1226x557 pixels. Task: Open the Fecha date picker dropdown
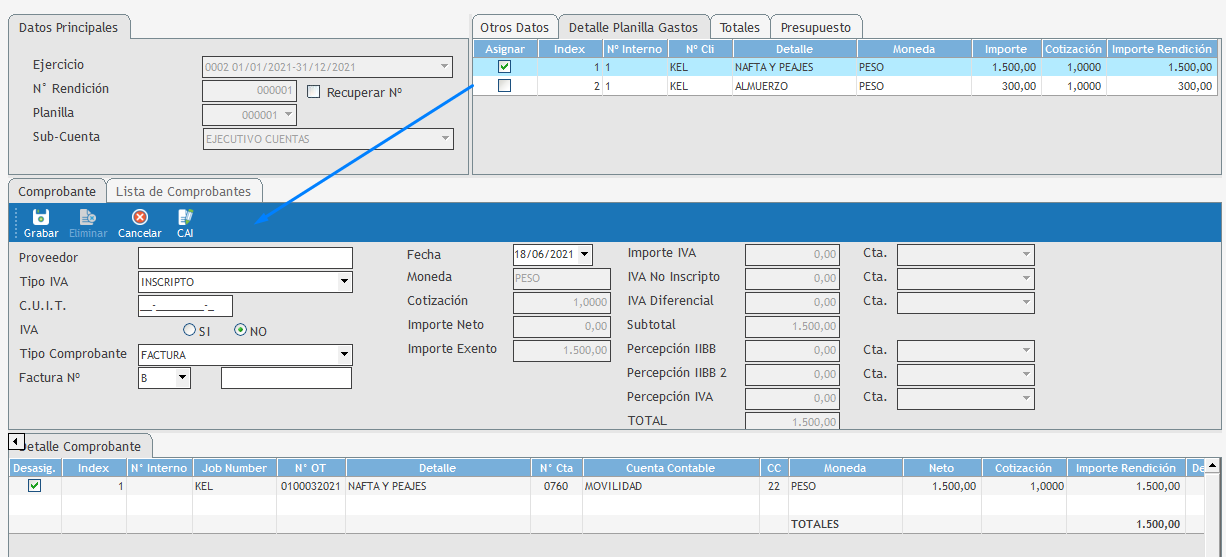584,255
